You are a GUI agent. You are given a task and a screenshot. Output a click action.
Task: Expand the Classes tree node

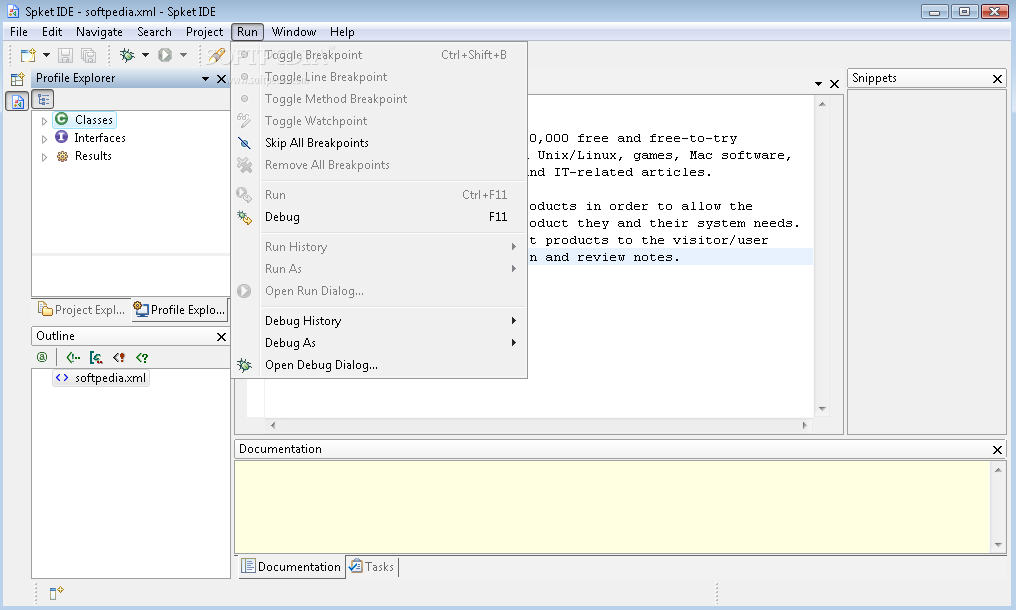coord(44,121)
